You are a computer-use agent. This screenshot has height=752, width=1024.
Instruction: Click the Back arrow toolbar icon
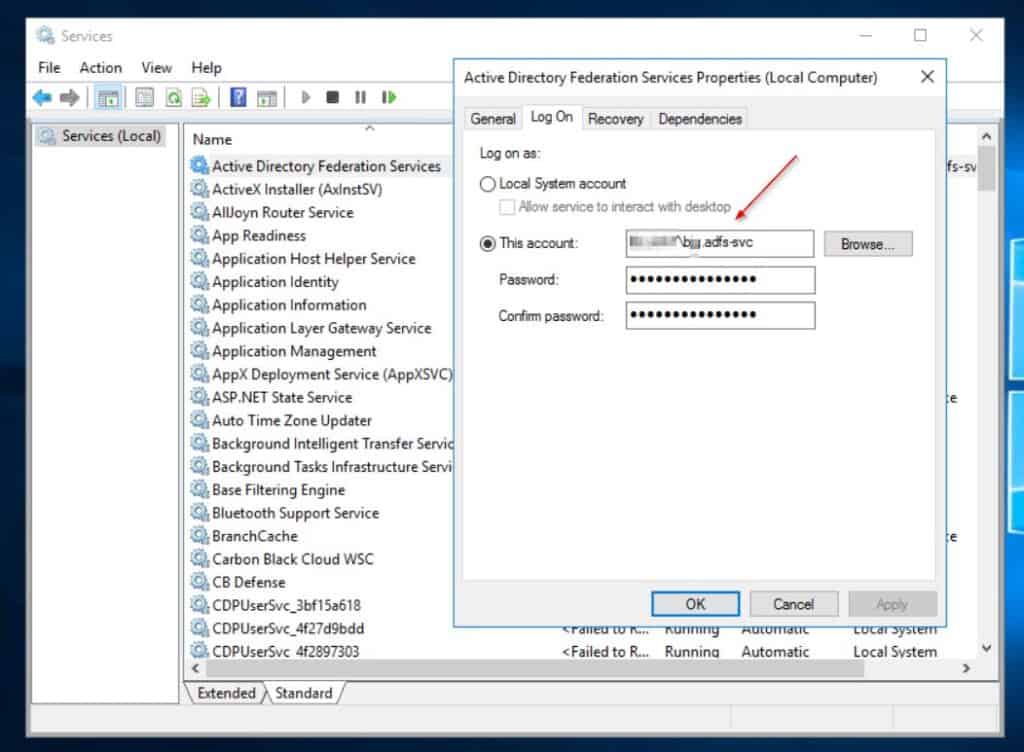click(x=42, y=98)
